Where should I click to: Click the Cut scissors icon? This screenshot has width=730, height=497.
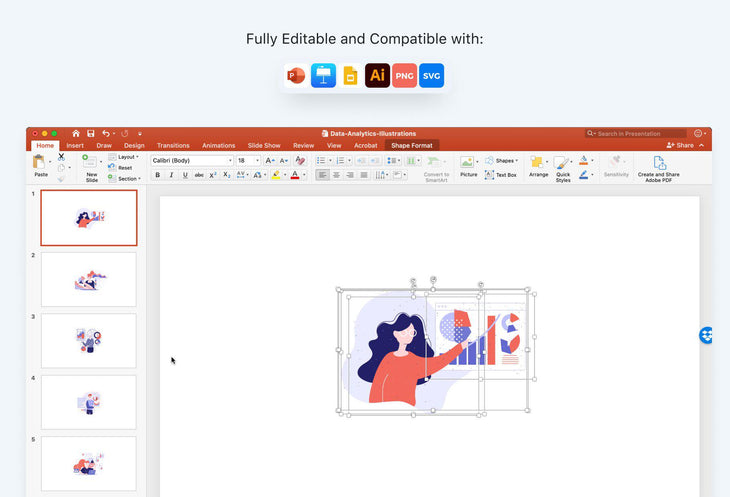61,156
